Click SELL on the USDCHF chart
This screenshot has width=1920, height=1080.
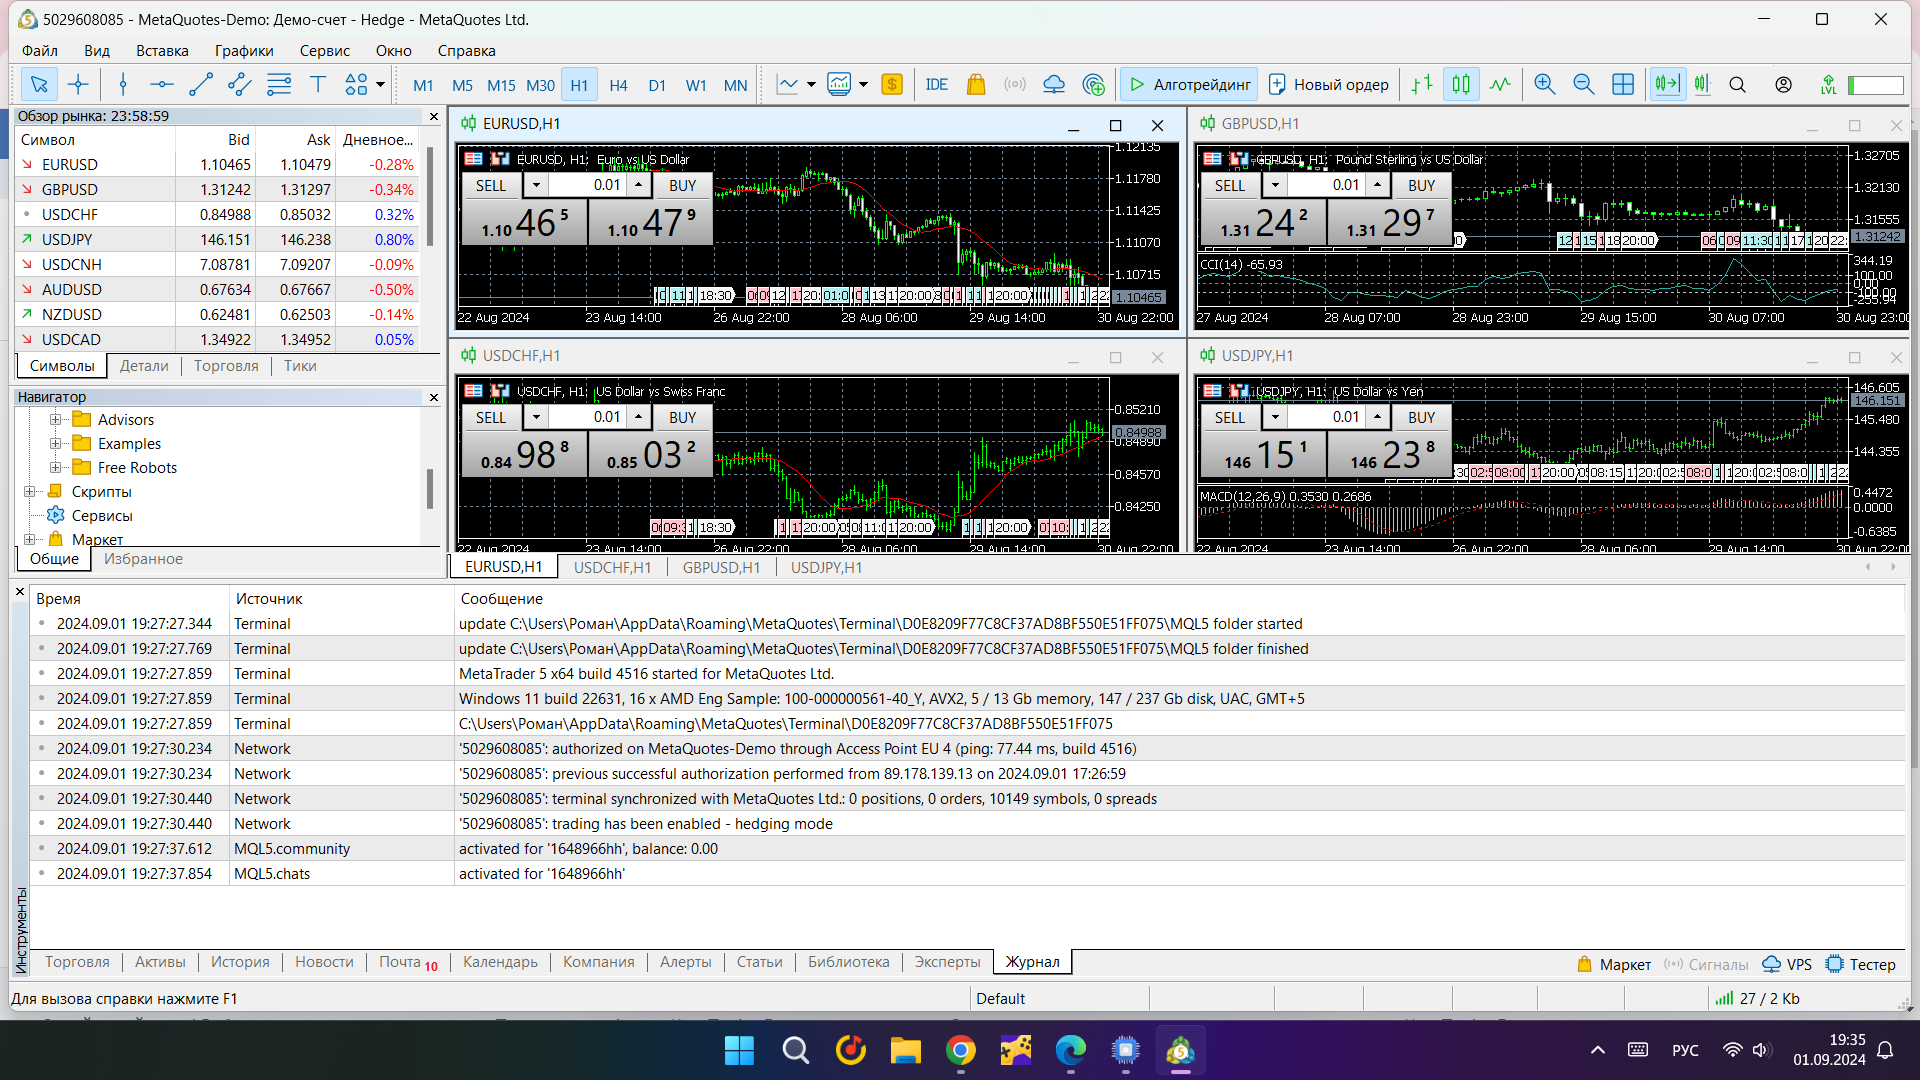491,417
